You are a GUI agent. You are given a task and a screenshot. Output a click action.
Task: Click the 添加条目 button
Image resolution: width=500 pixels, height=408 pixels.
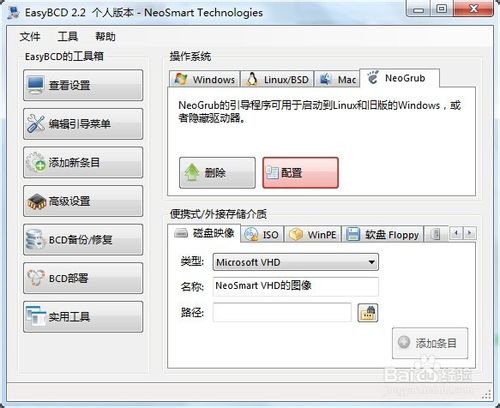(x=430, y=343)
